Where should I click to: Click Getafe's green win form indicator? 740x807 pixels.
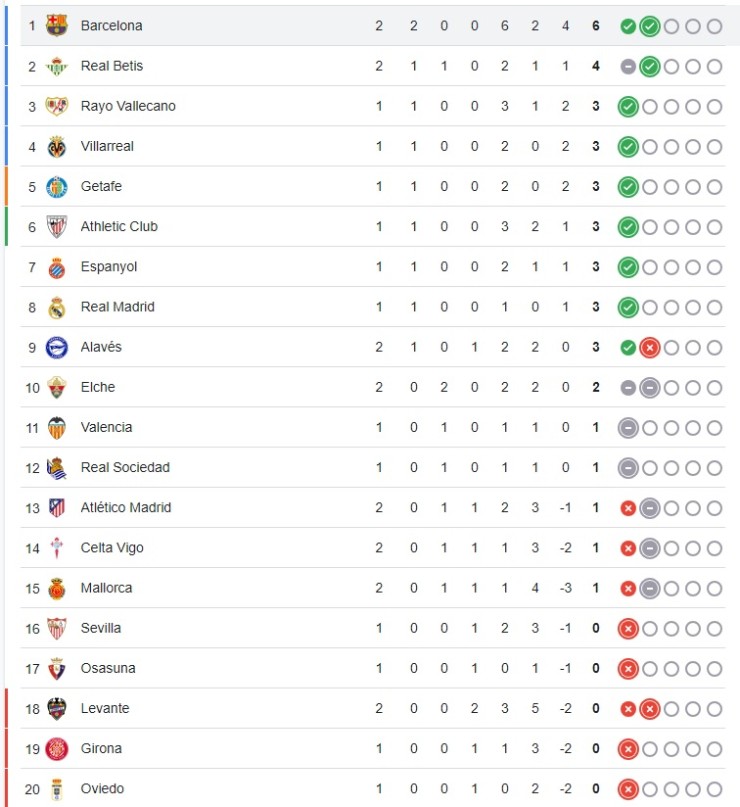point(628,186)
